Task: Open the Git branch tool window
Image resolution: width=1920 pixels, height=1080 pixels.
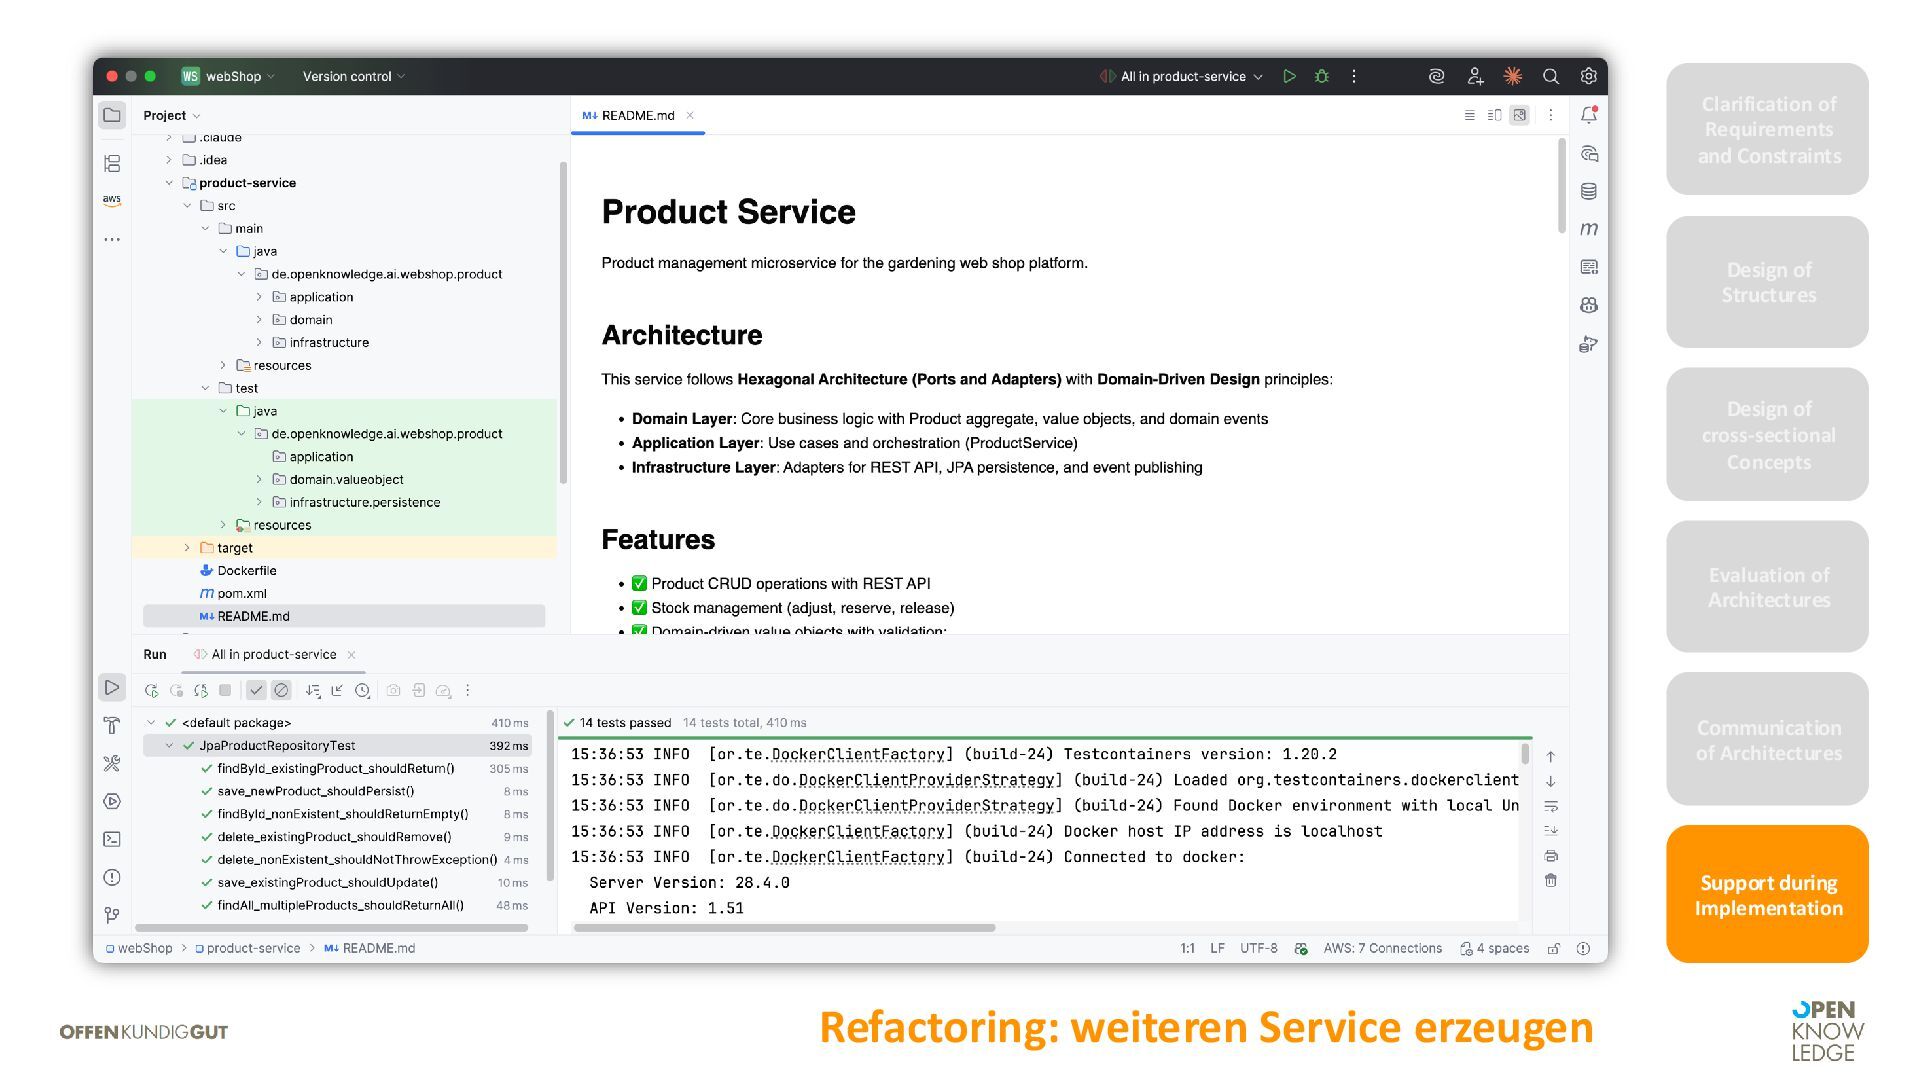Action: tap(112, 915)
